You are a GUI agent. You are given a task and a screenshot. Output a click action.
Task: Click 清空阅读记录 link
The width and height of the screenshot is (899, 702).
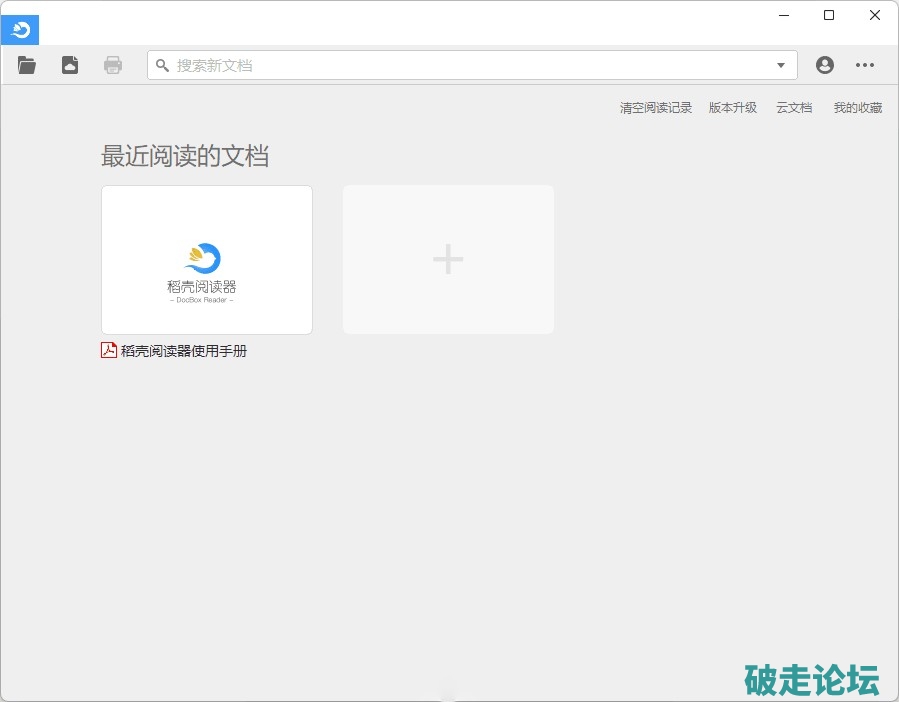click(656, 107)
